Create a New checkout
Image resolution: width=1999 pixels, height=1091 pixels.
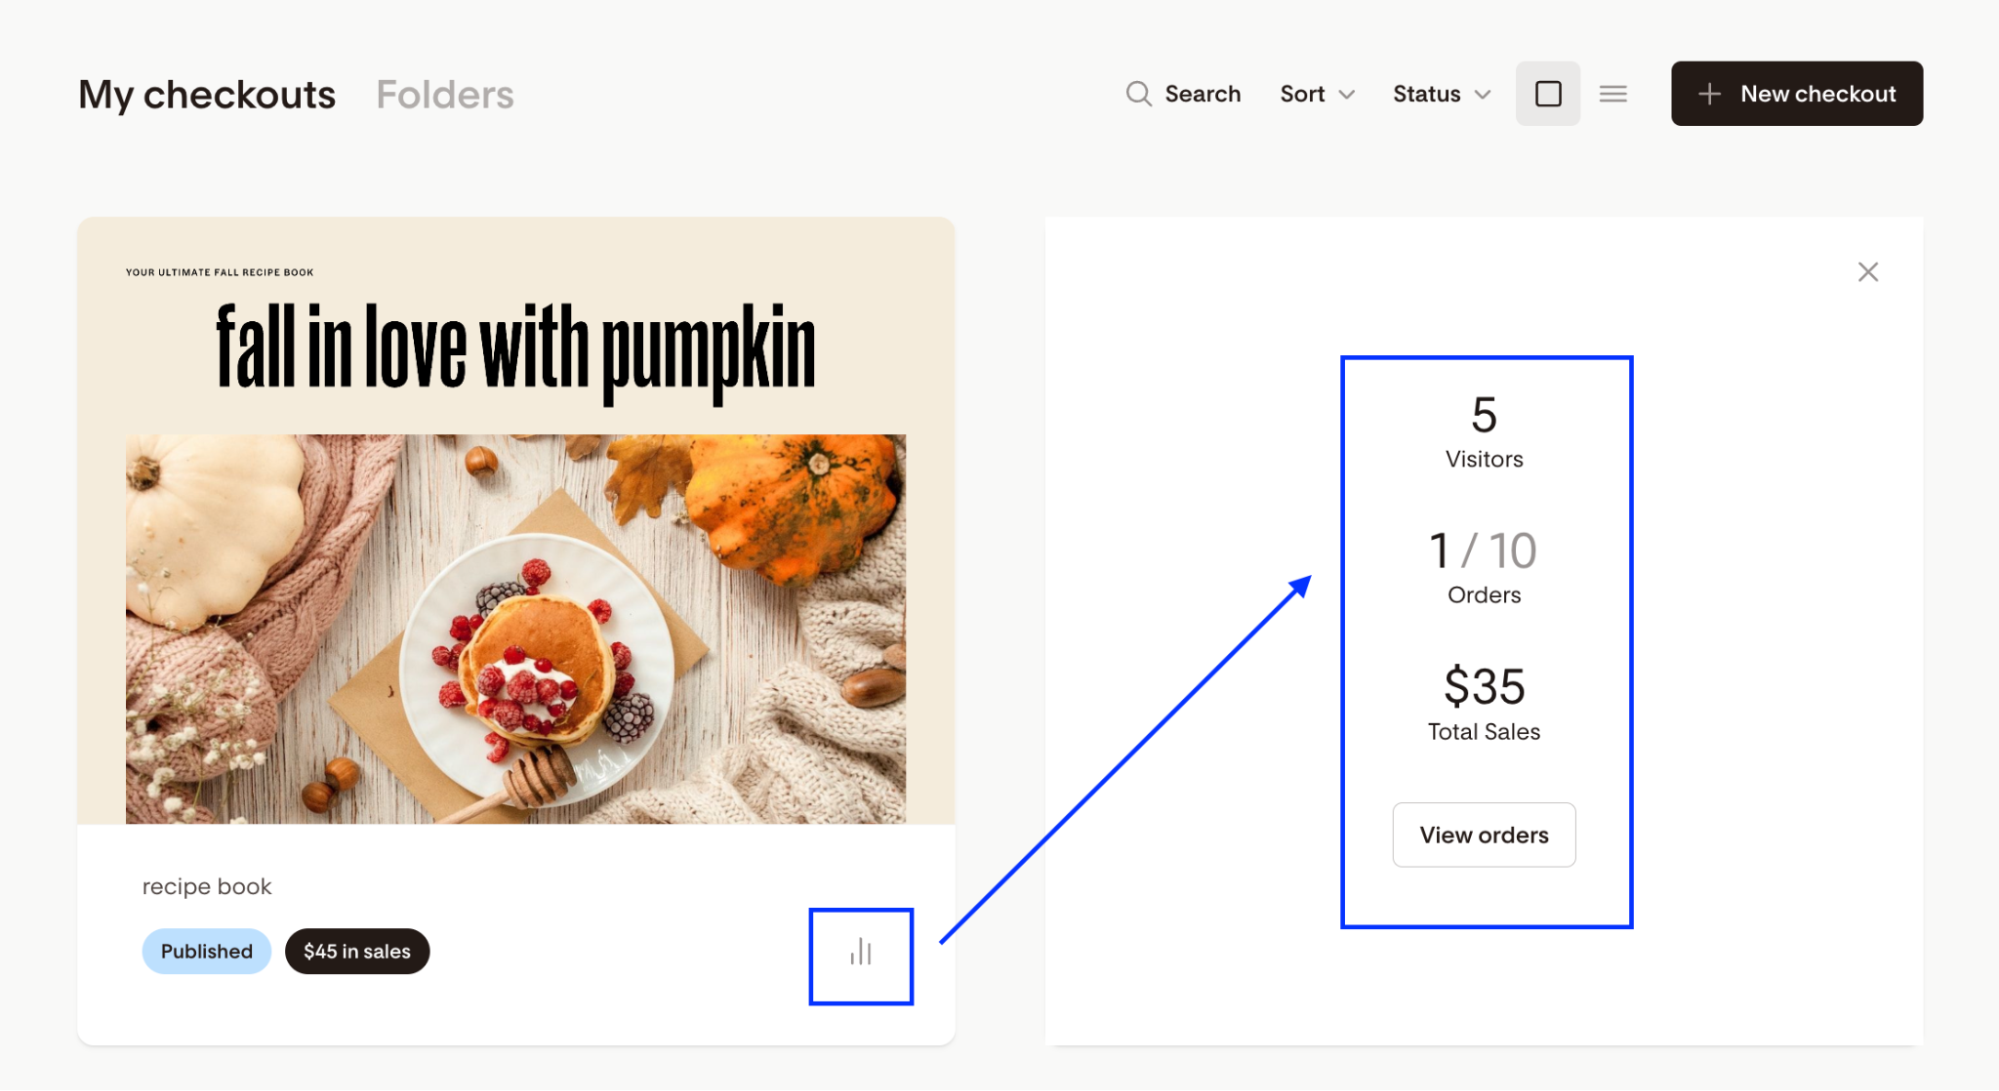pyautogui.click(x=1796, y=94)
